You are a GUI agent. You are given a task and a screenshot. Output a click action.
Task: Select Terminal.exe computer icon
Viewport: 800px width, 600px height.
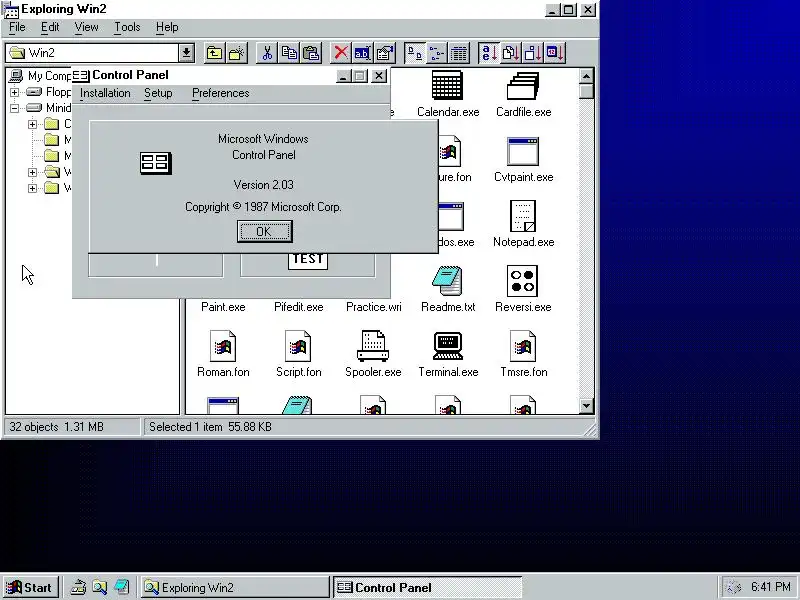[447, 346]
